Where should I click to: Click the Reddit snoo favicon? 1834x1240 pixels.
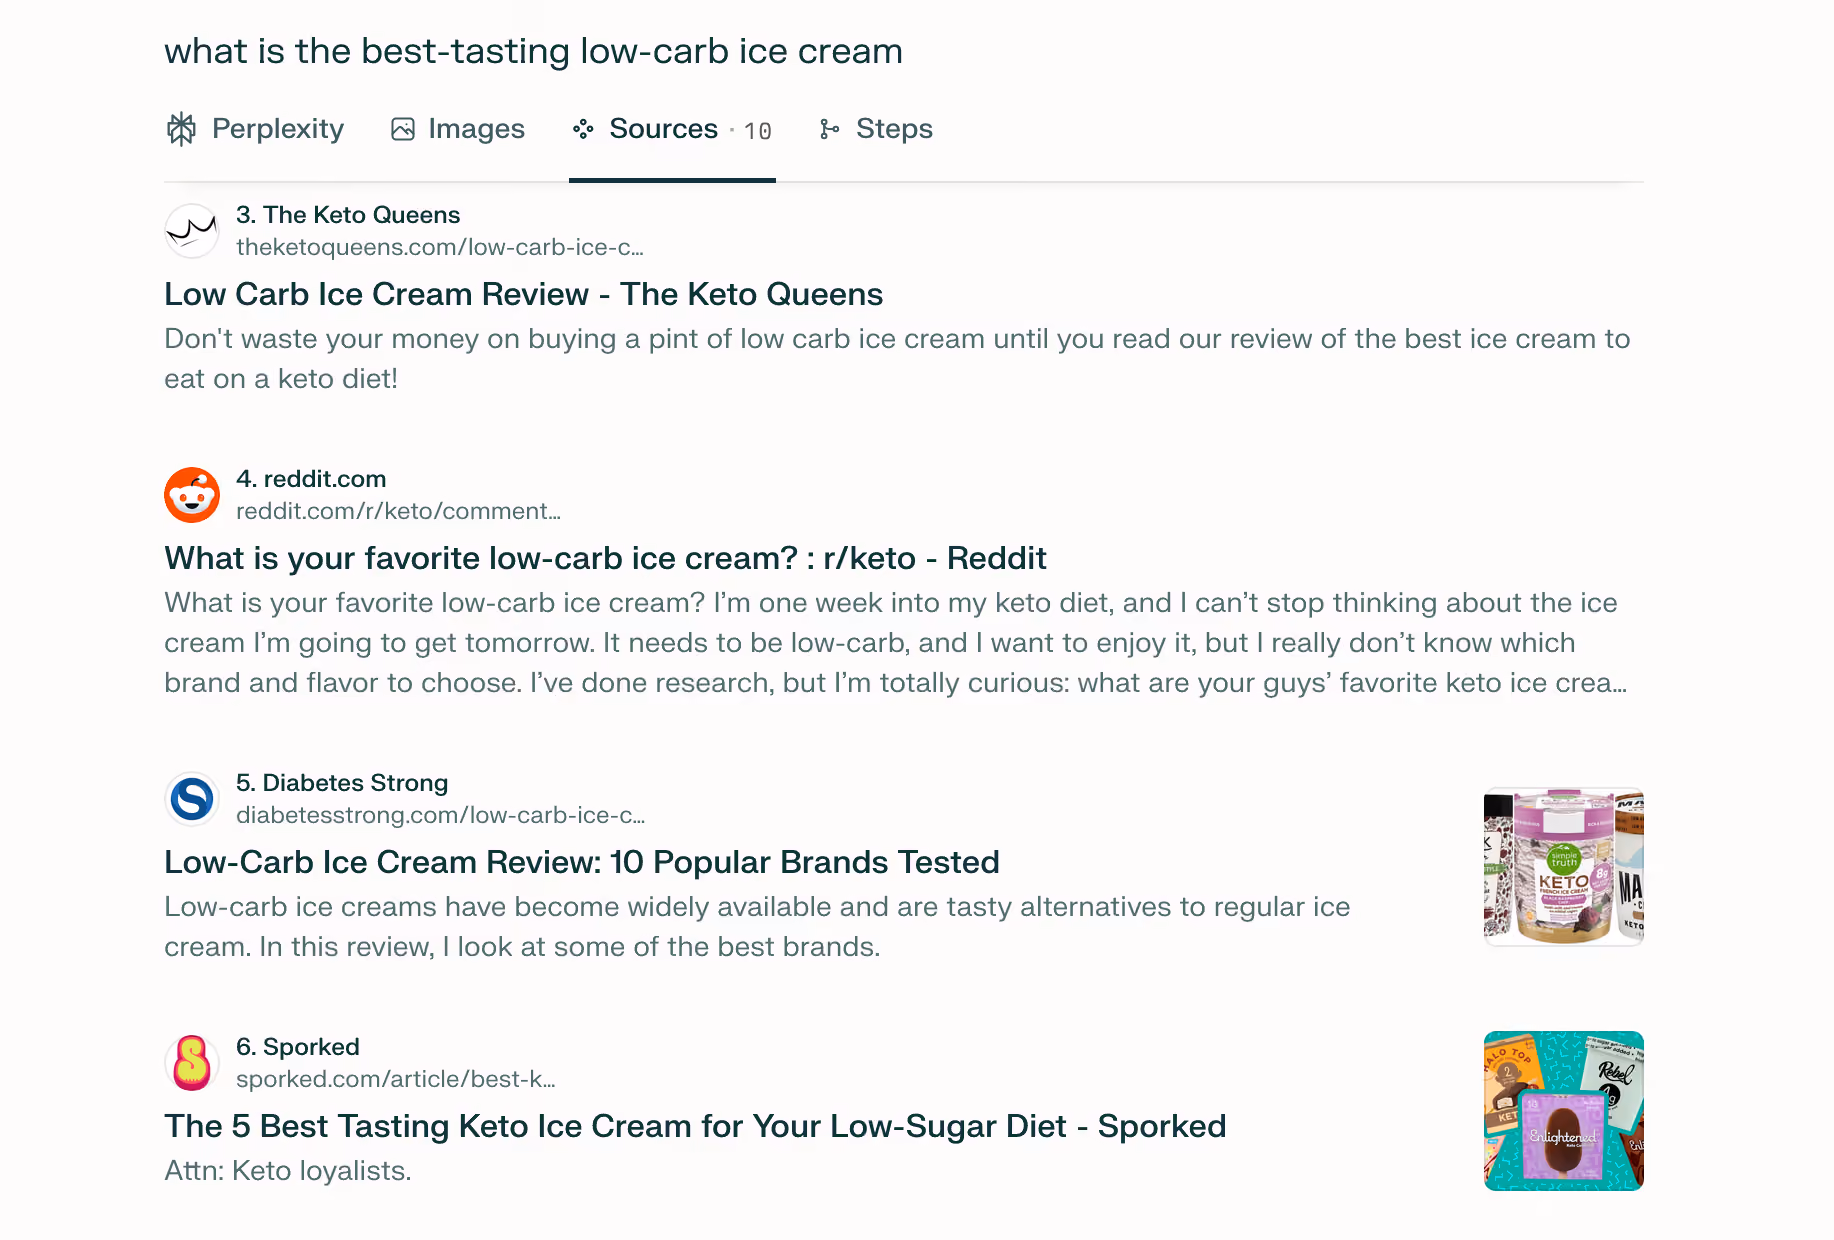click(x=192, y=495)
